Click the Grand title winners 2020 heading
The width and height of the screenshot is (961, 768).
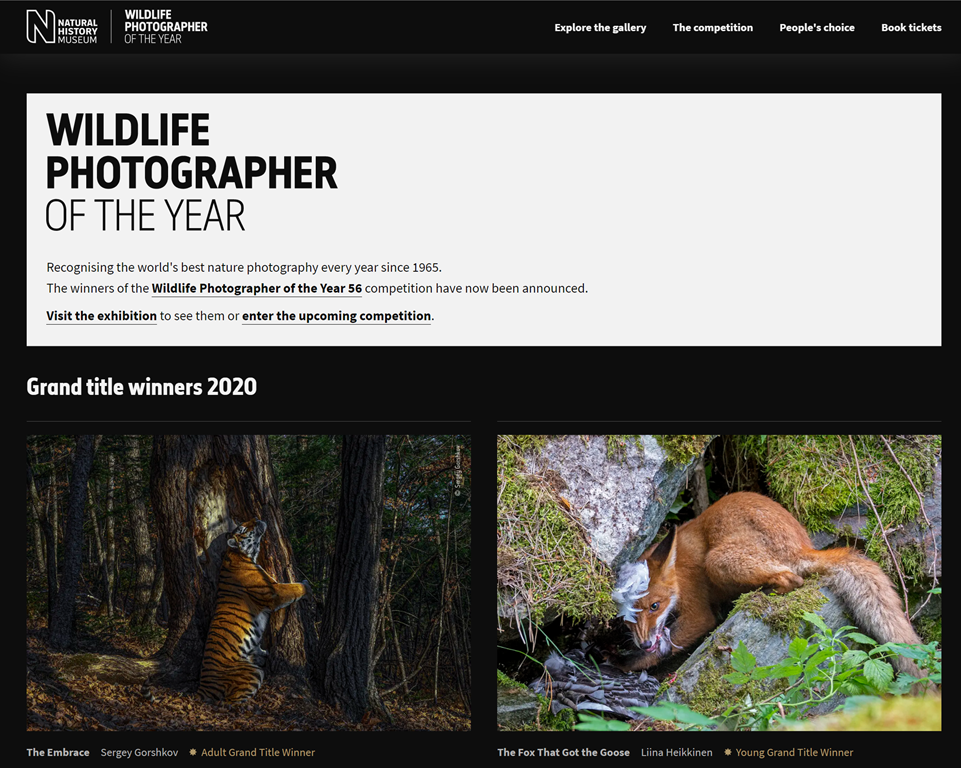pos(141,387)
